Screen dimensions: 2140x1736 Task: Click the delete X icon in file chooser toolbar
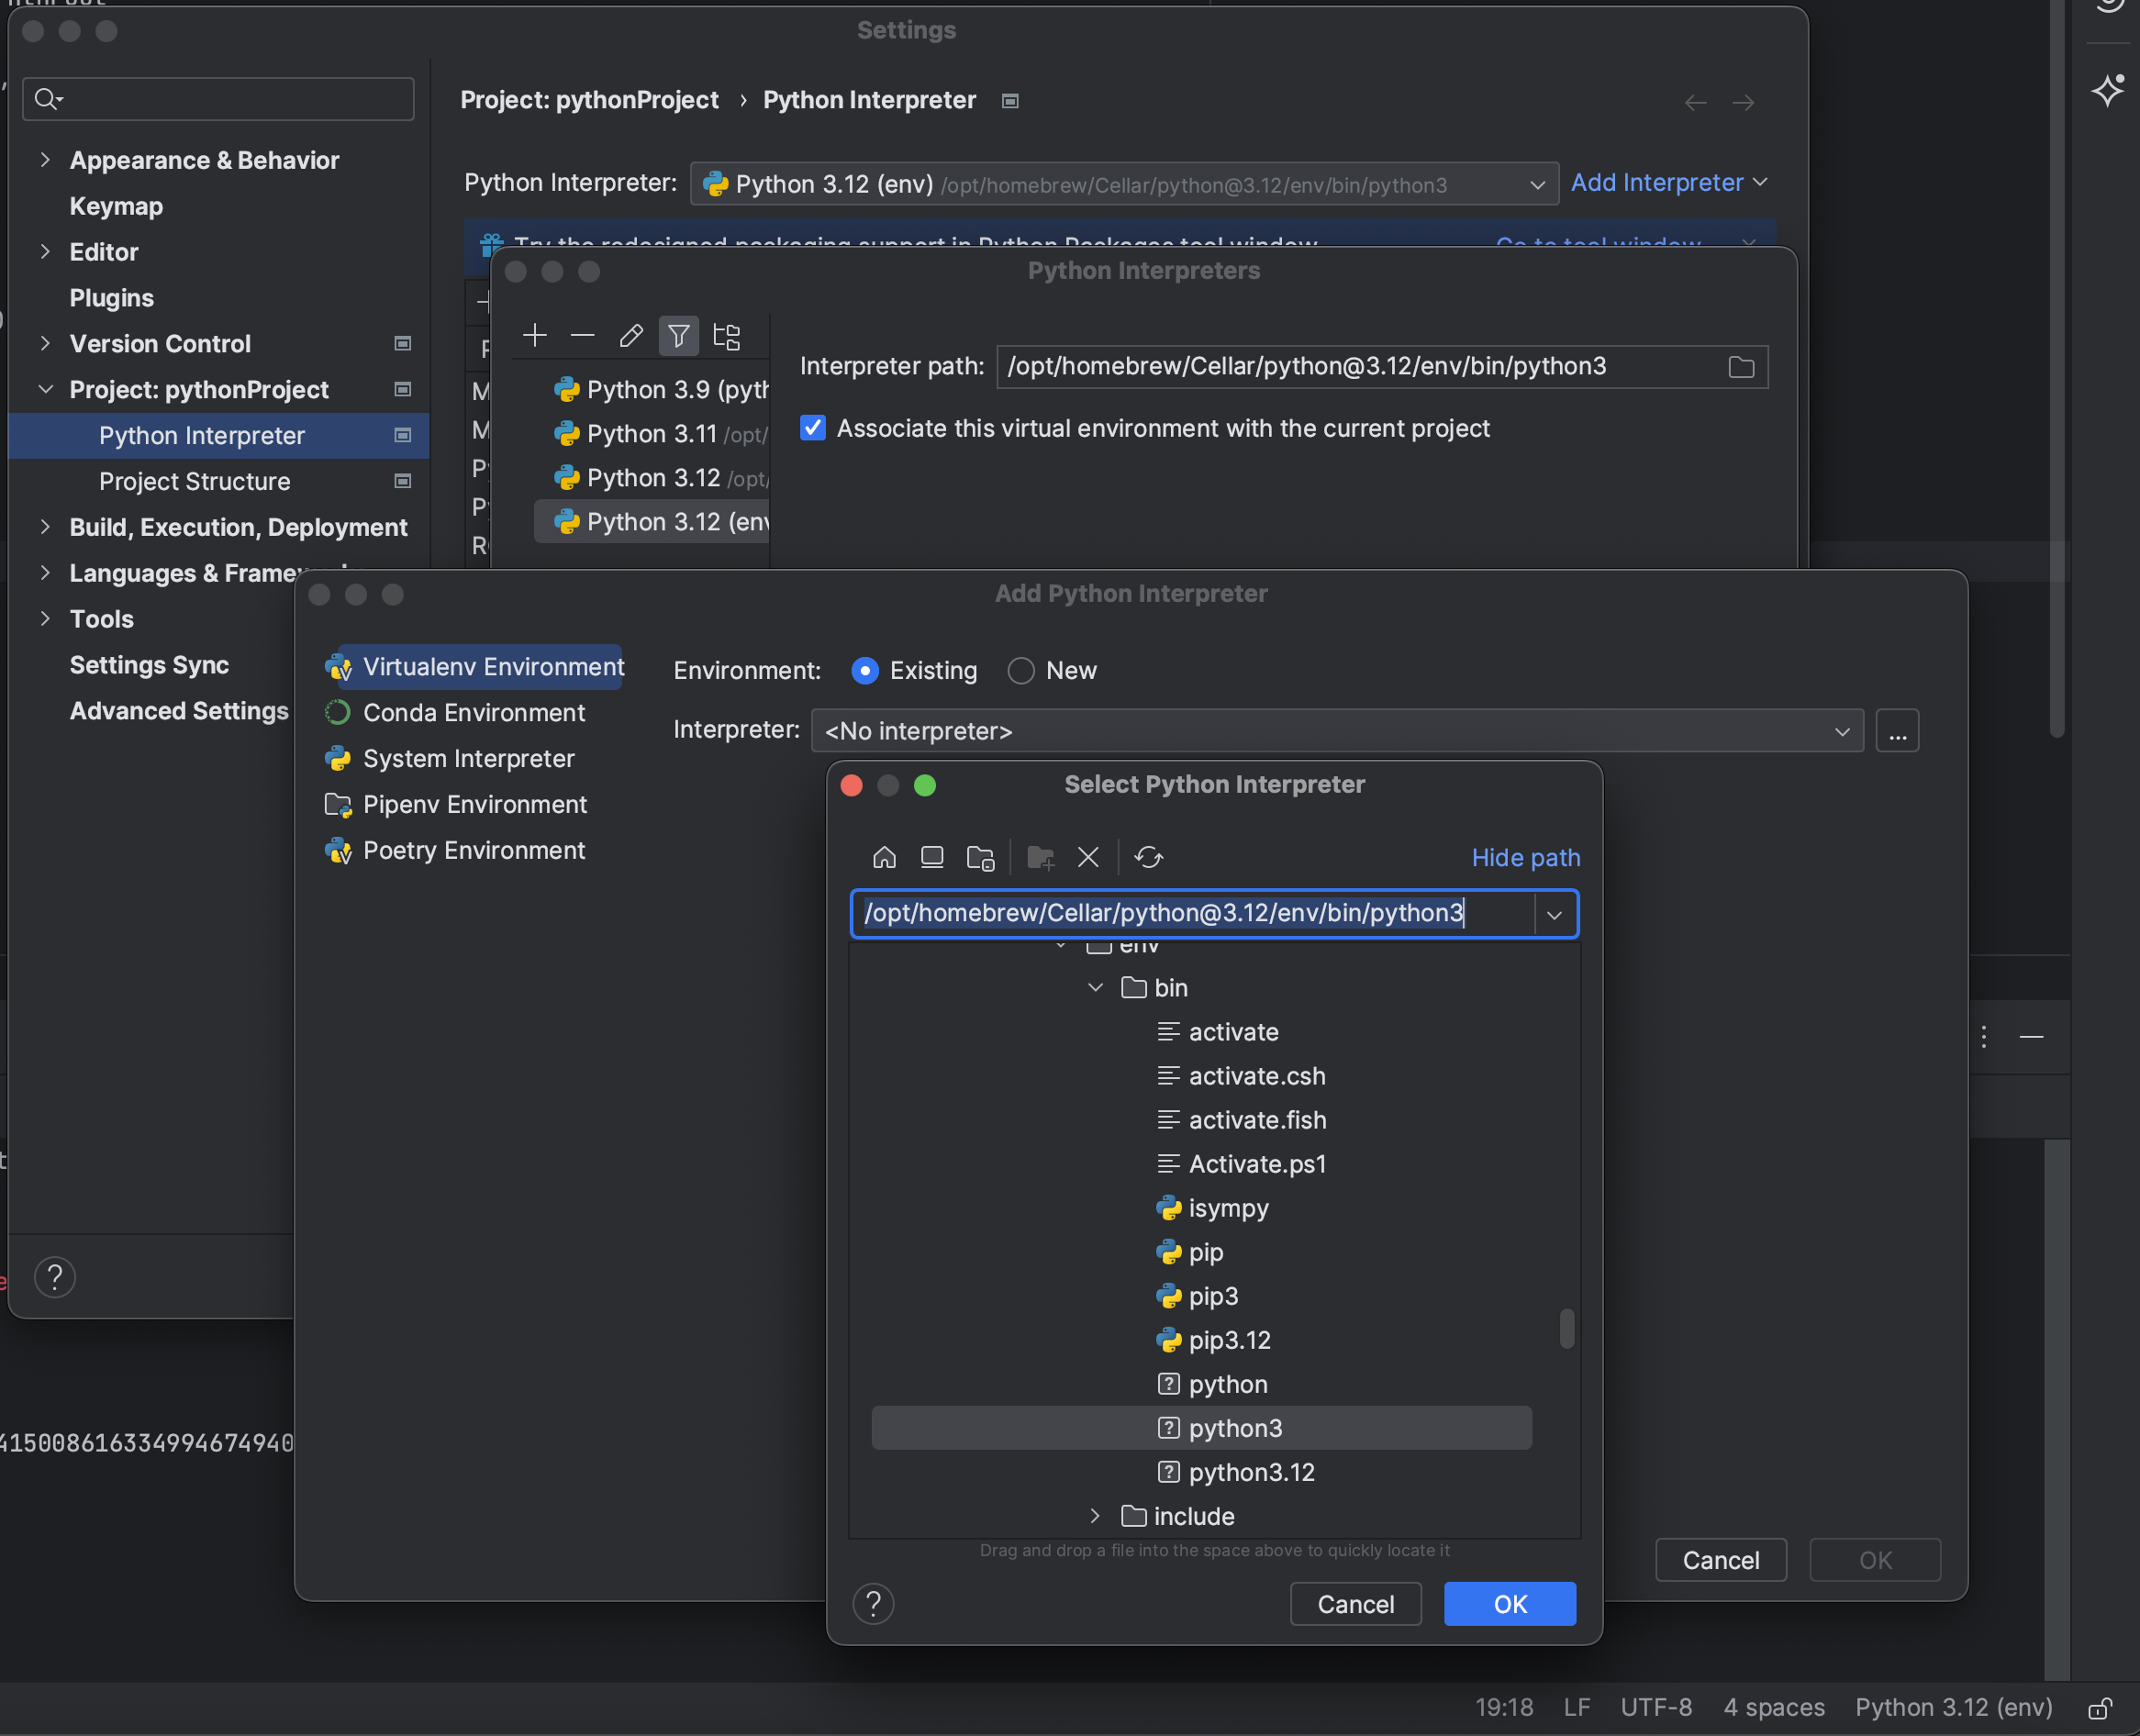[x=1088, y=857]
